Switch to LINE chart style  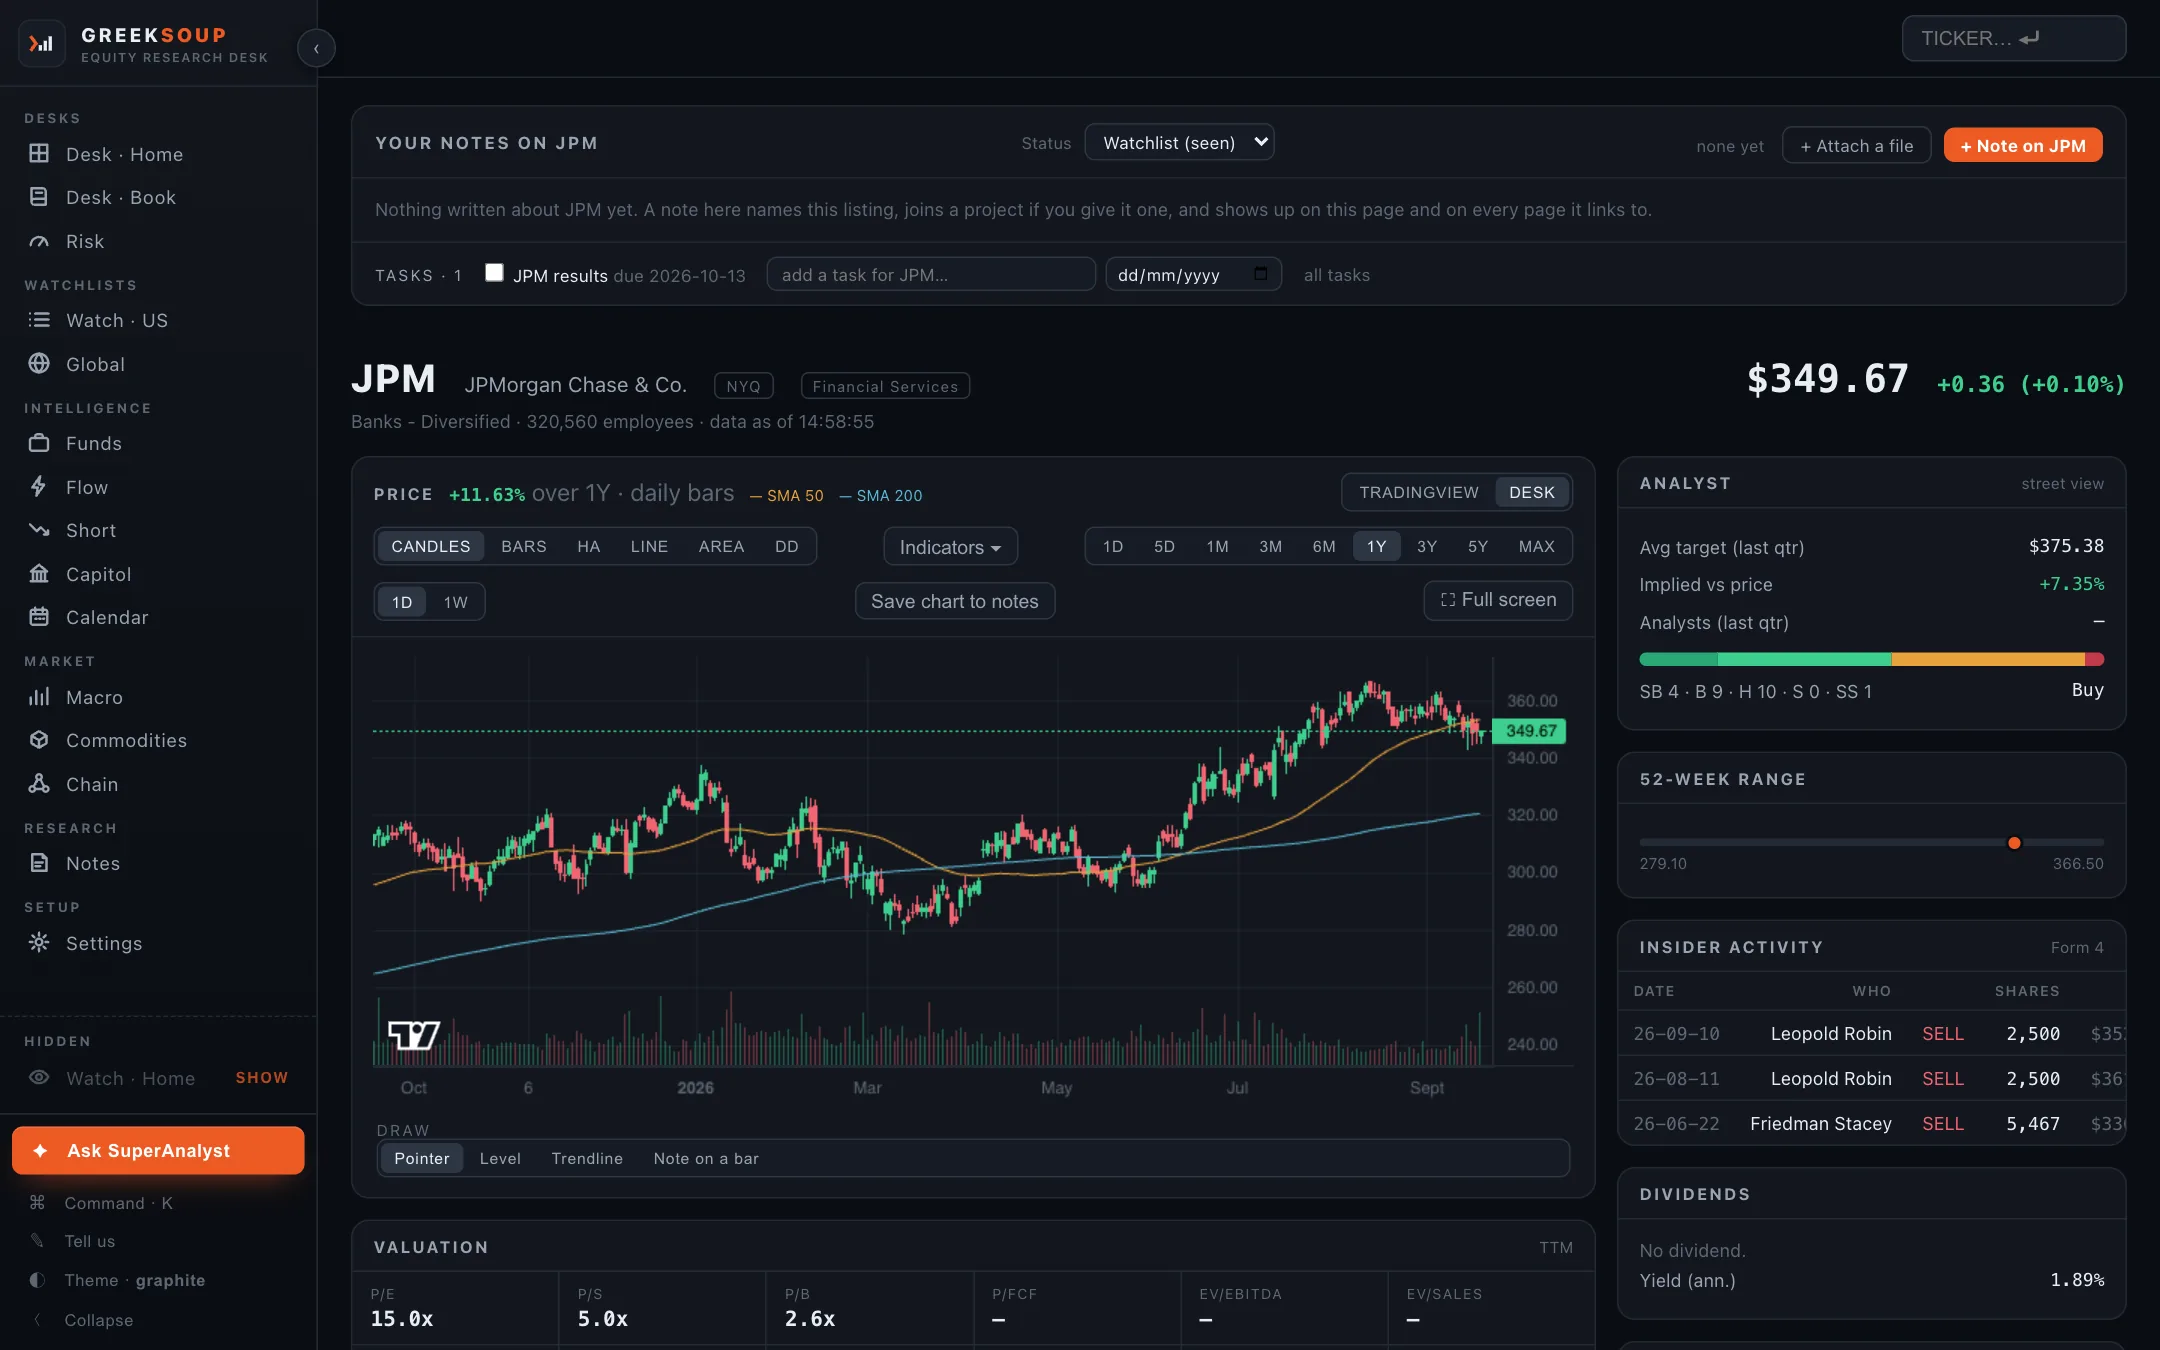pyautogui.click(x=649, y=546)
